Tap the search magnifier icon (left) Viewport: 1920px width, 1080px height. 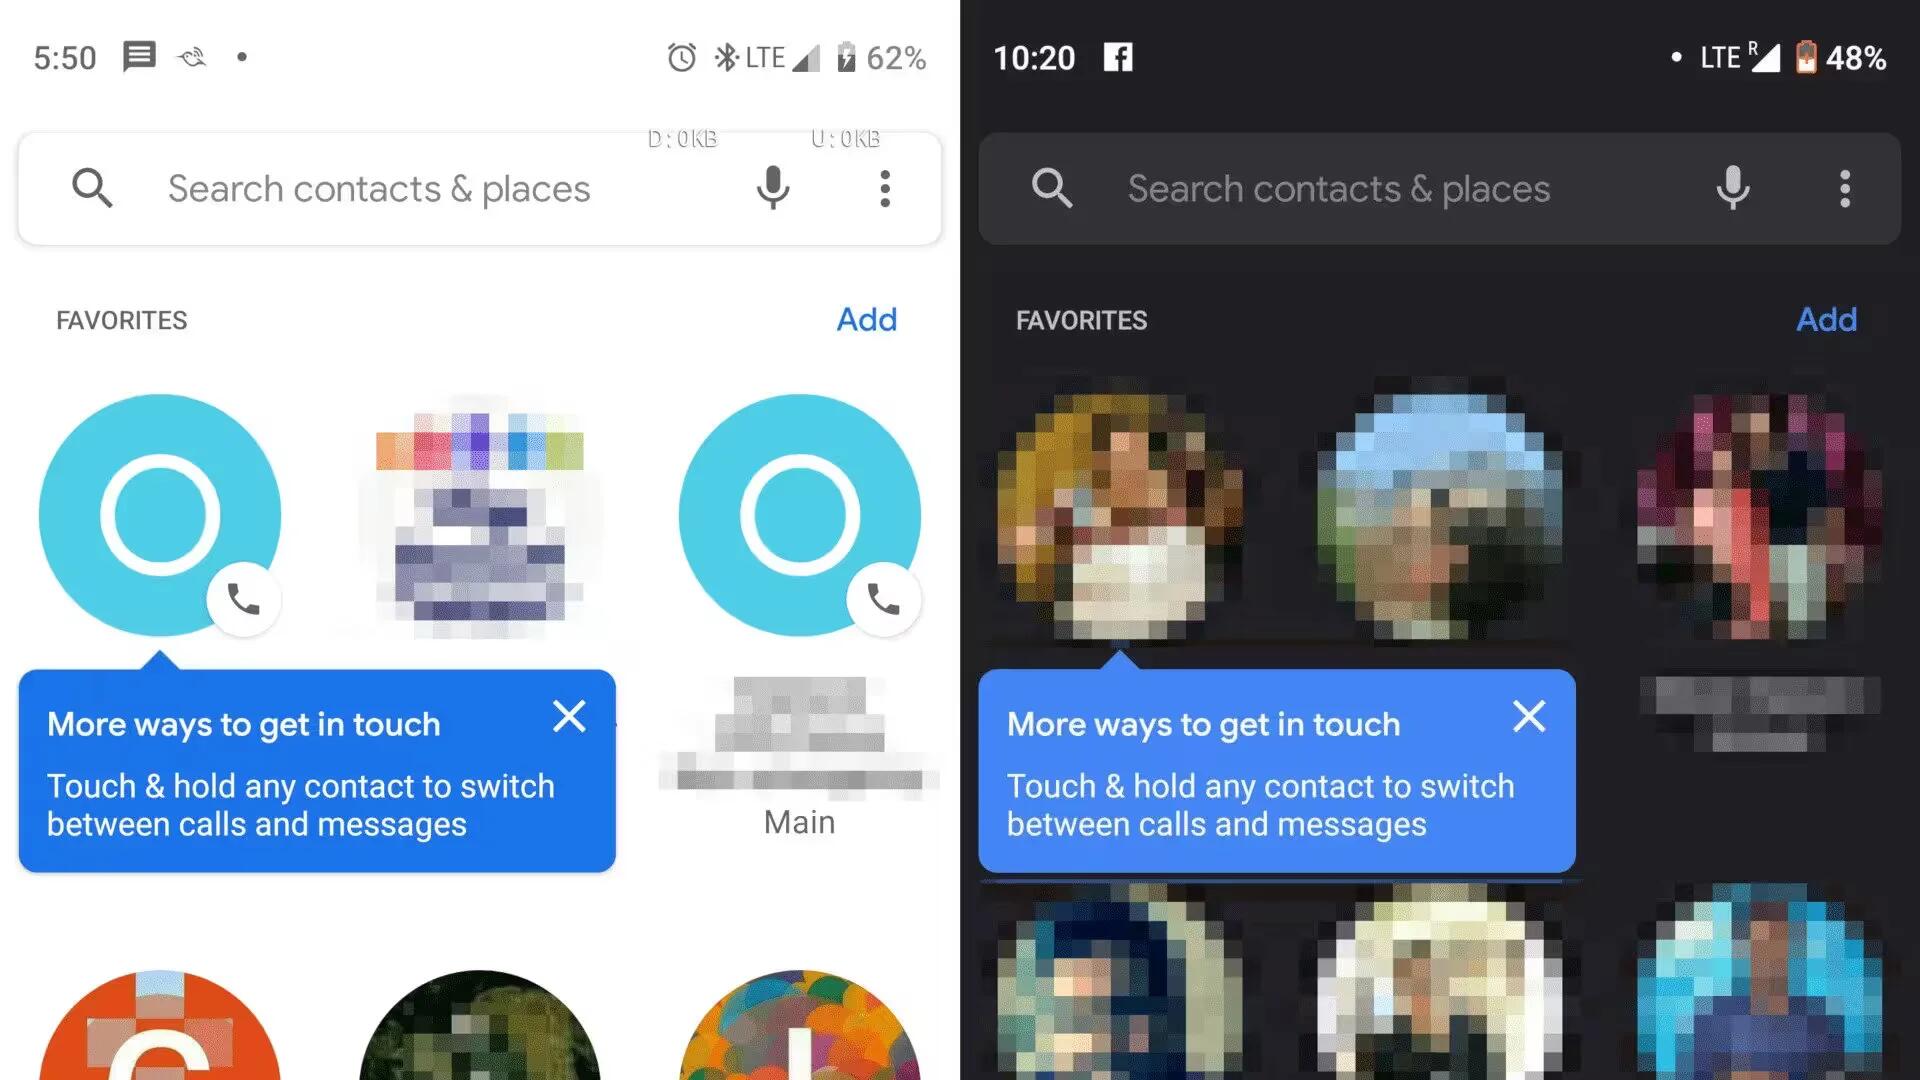coord(92,187)
